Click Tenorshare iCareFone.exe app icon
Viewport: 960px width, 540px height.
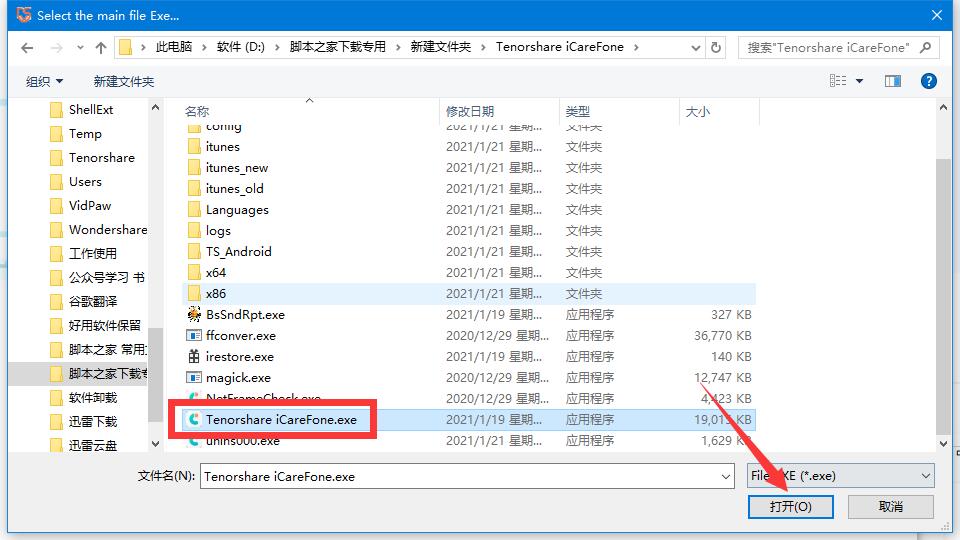[x=194, y=419]
